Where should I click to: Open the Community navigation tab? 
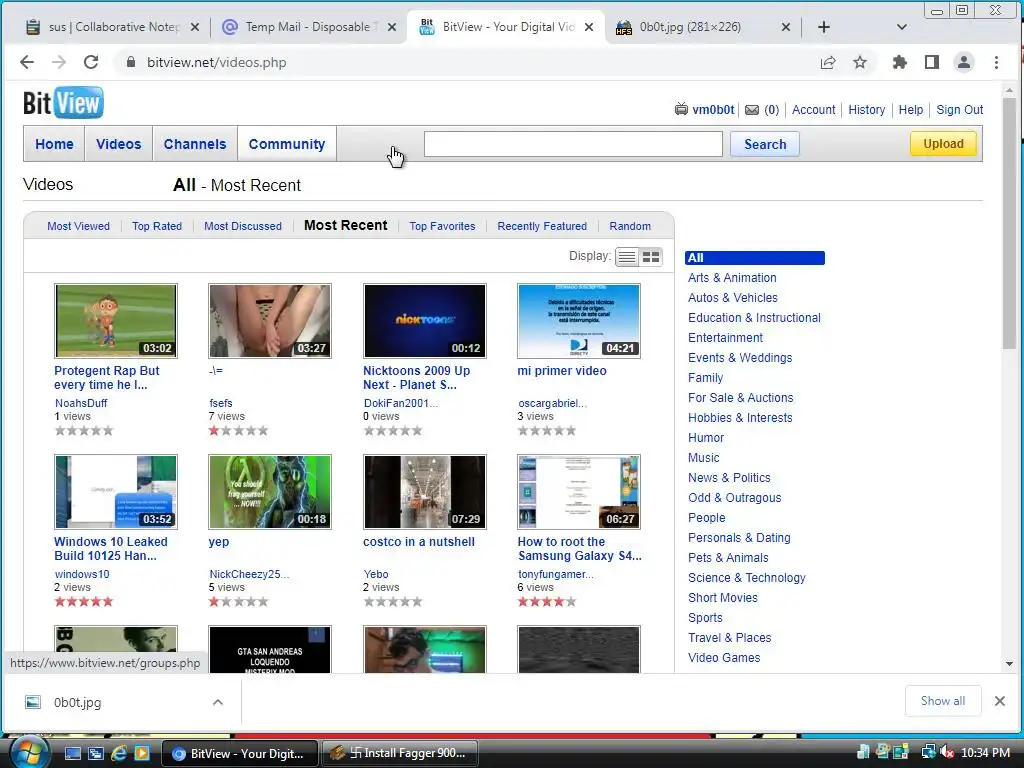coord(287,144)
